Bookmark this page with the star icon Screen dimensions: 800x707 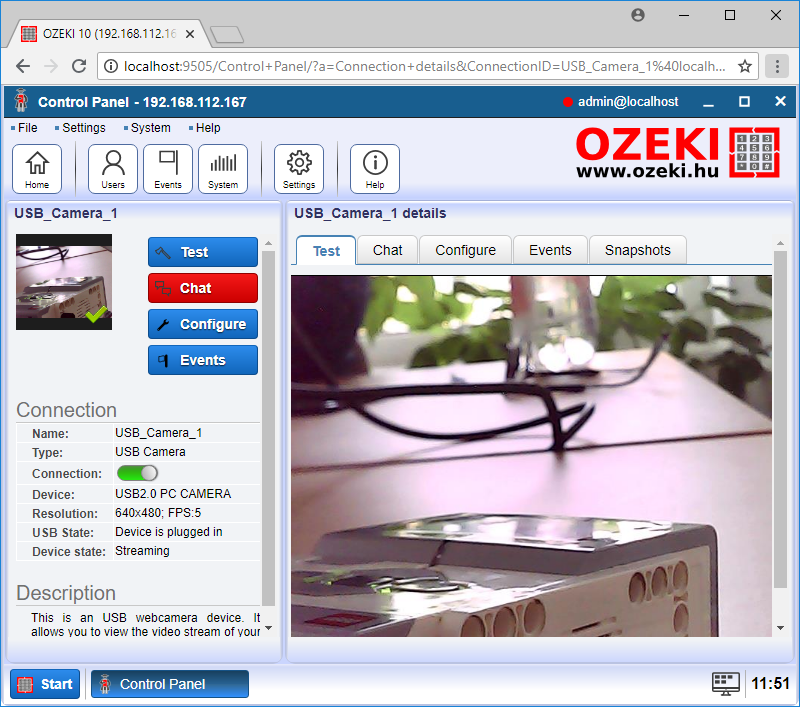(745, 66)
